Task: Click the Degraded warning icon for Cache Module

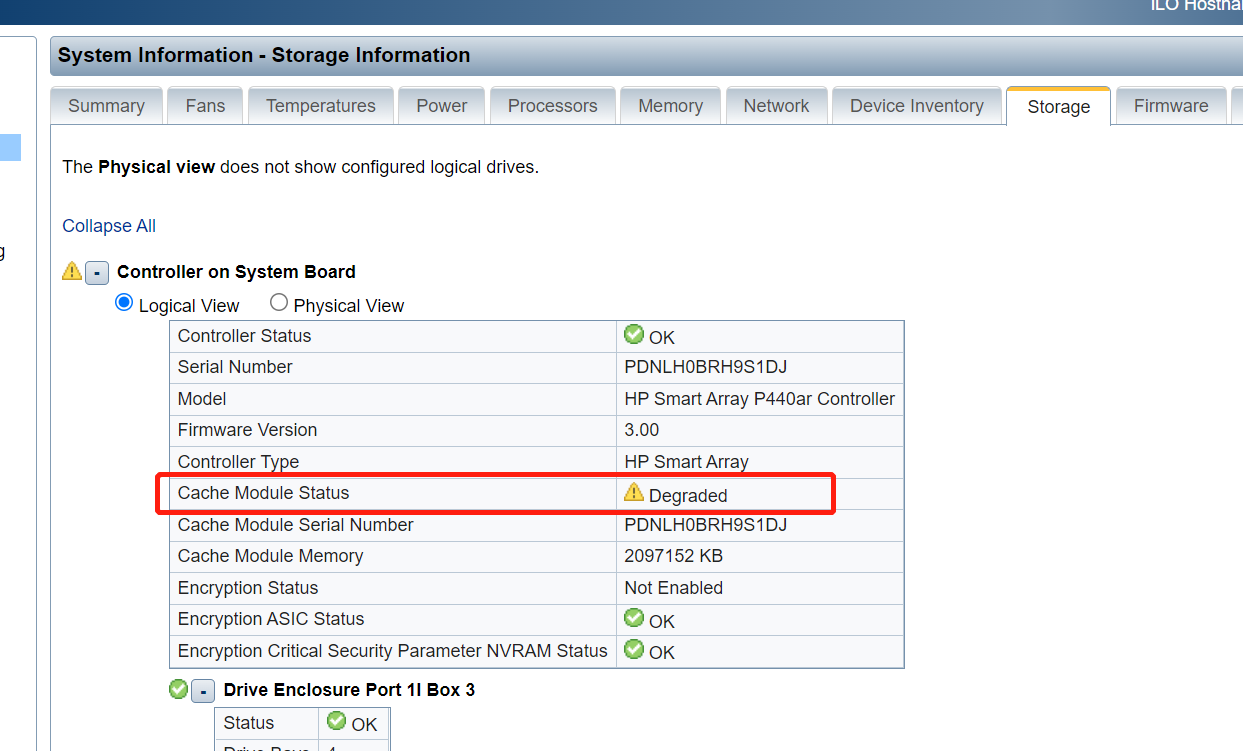Action: click(x=634, y=492)
